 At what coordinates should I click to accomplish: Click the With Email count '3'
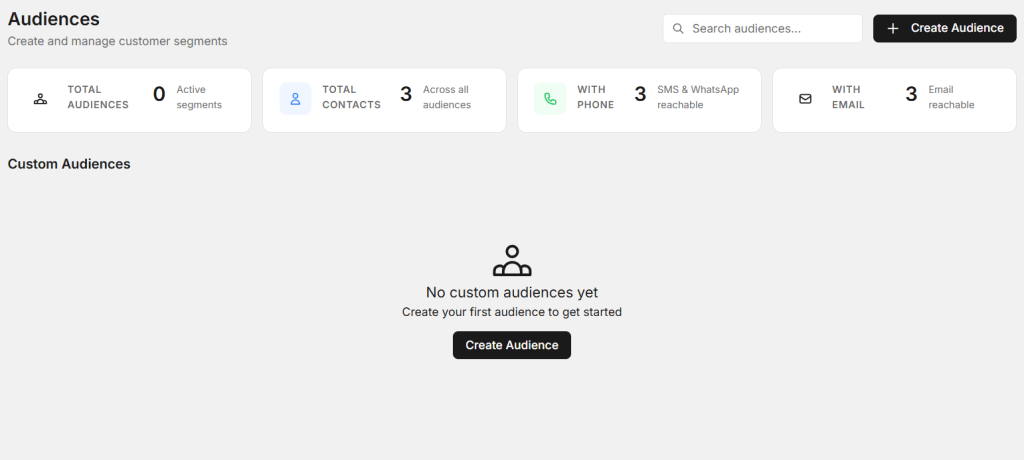(912, 95)
